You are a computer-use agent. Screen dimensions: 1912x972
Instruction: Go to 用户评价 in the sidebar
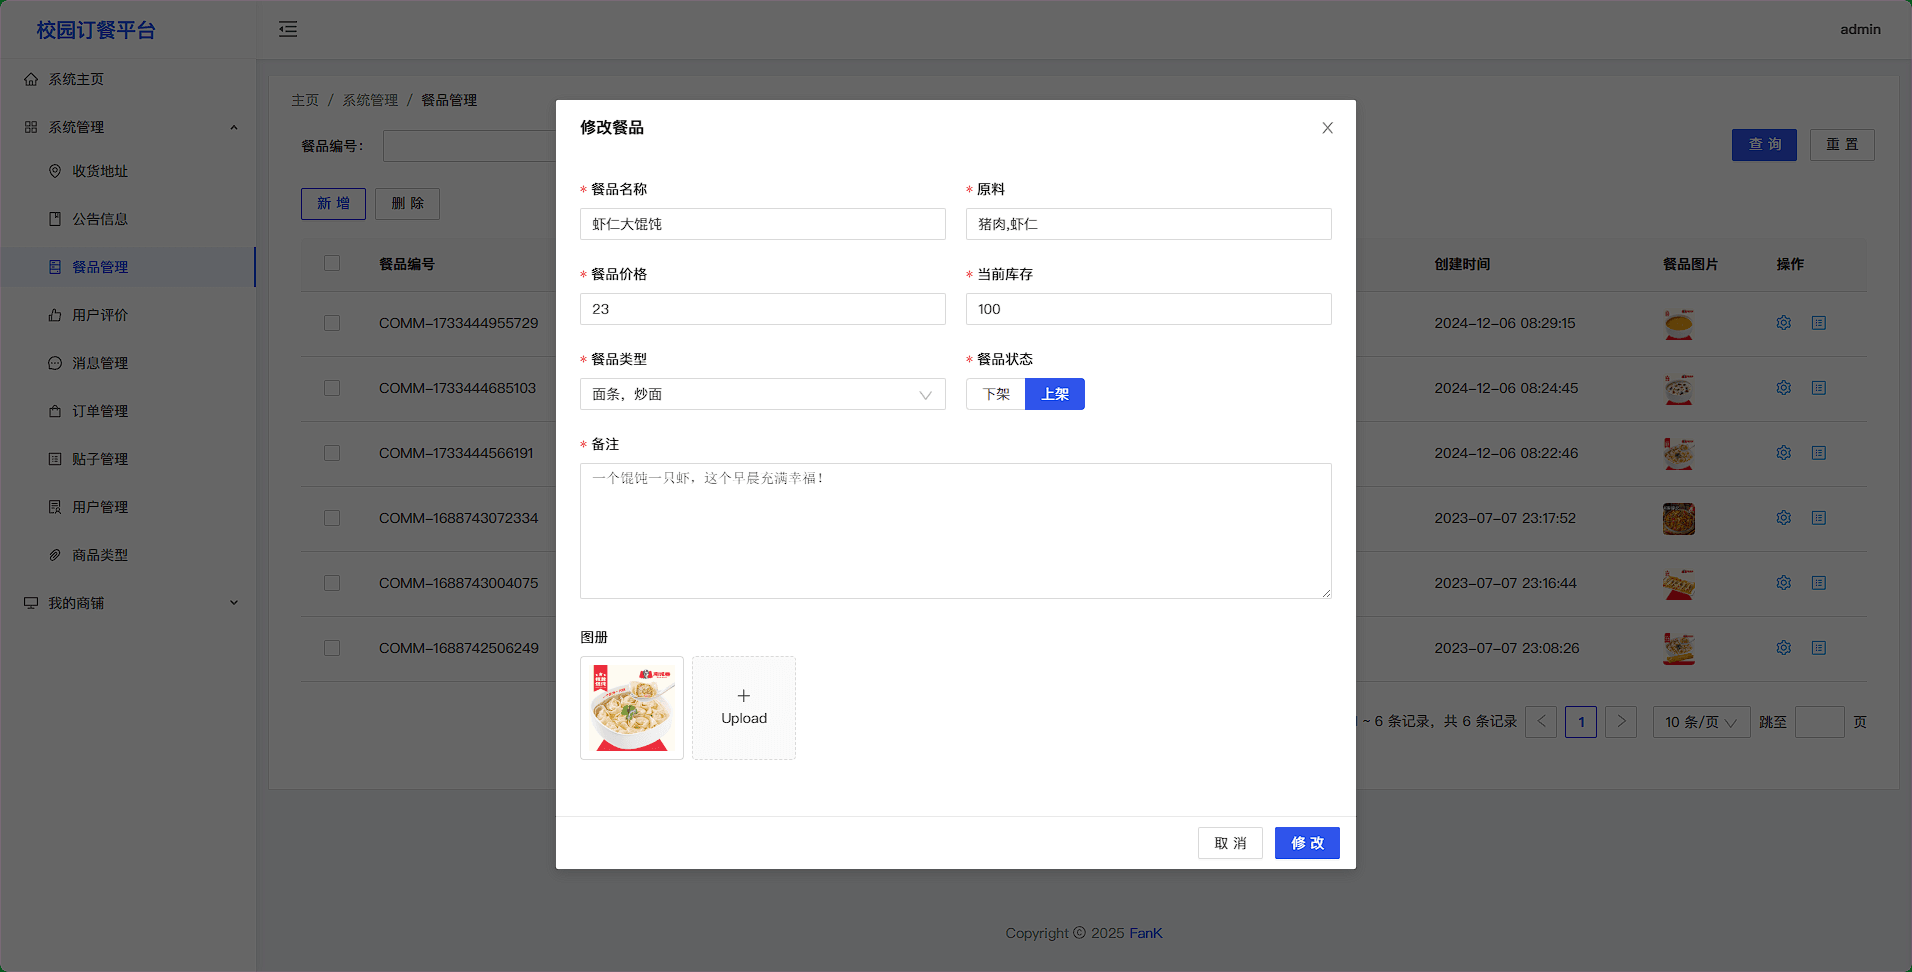pos(100,315)
